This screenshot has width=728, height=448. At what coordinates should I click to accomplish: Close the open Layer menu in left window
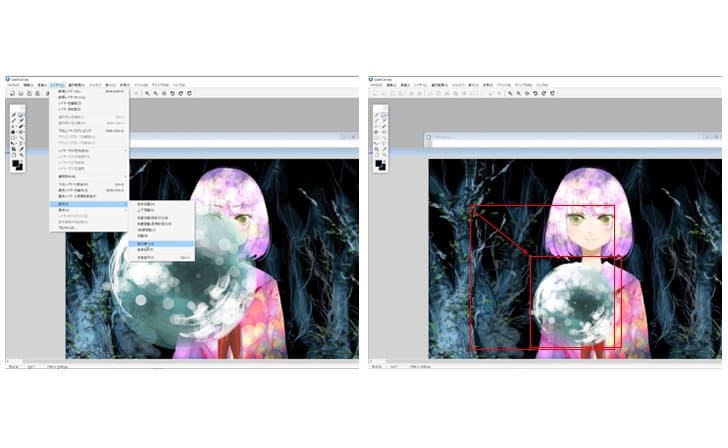click(x=57, y=85)
